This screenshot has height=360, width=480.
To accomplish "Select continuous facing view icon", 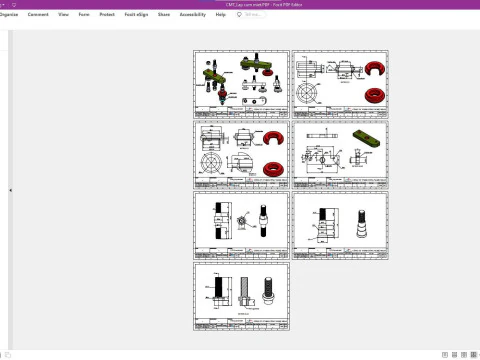I will 473,355.
